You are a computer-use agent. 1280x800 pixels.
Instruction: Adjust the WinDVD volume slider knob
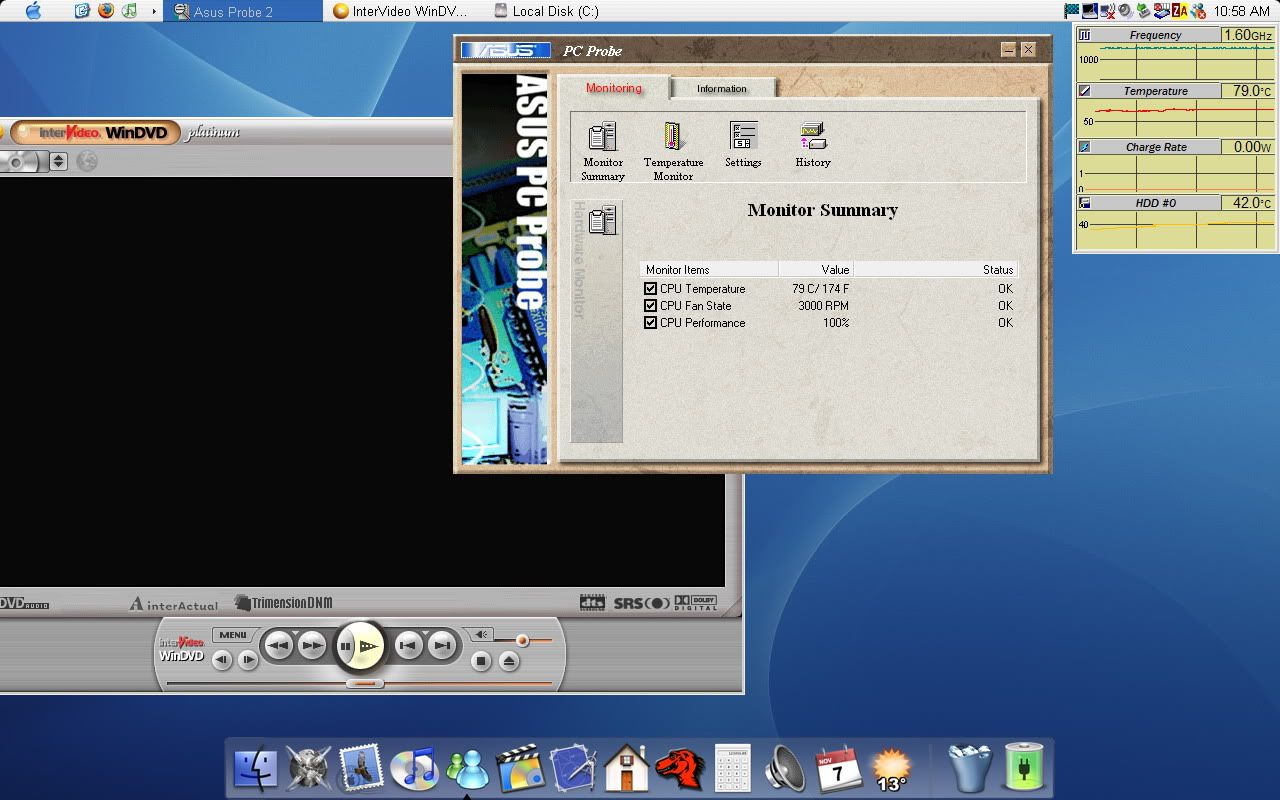522,640
